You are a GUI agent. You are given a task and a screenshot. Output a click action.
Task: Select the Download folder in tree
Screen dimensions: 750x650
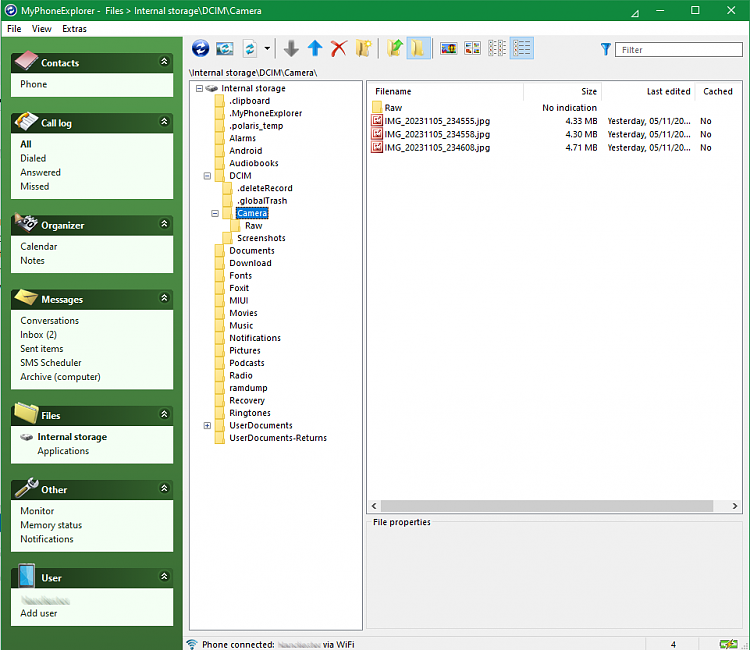tap(250, 263)
